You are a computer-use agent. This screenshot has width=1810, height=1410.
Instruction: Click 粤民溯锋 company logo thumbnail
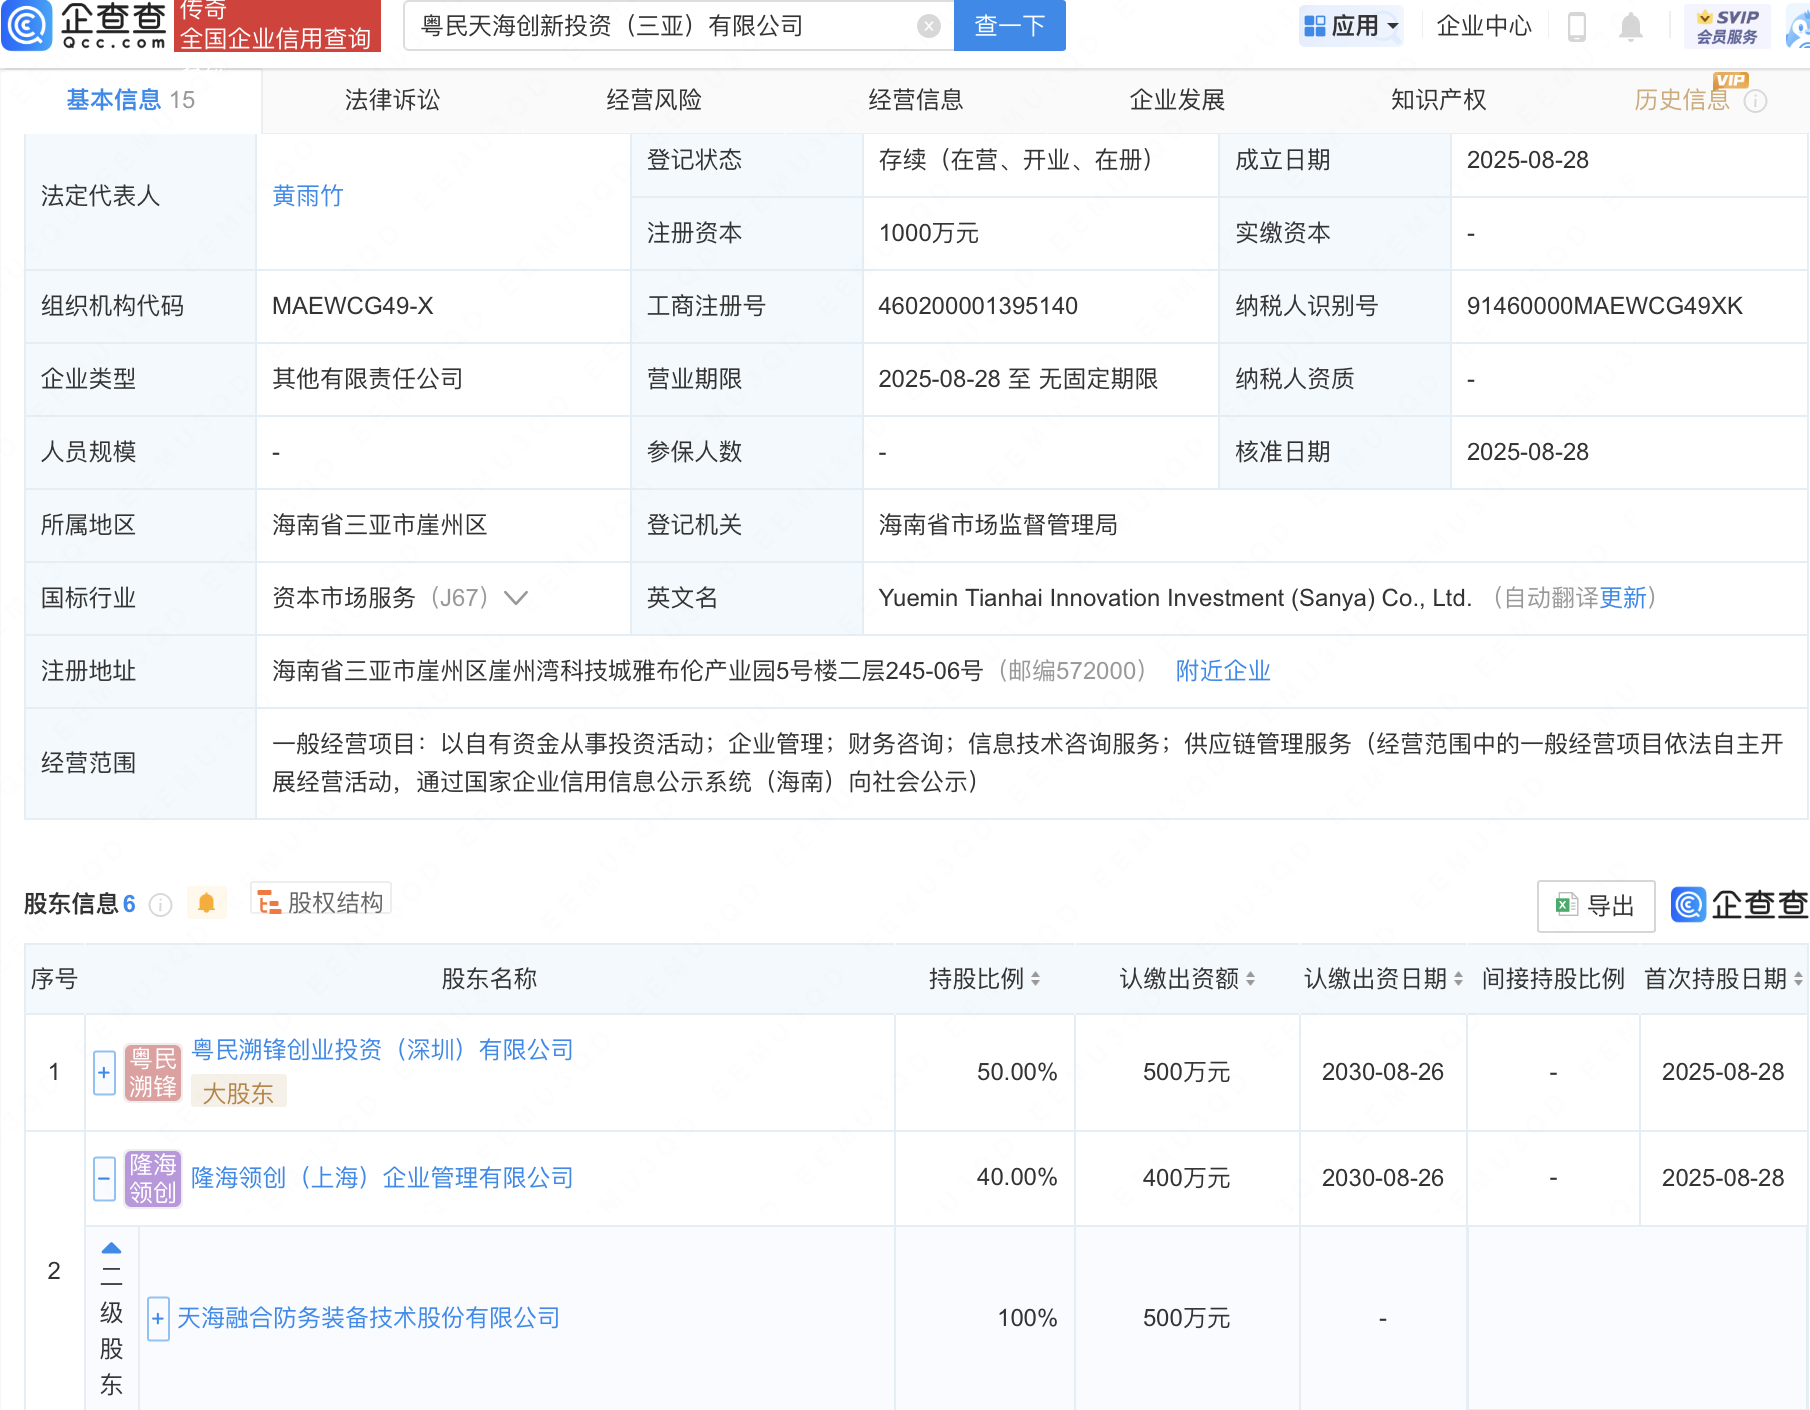(153, 1073)
